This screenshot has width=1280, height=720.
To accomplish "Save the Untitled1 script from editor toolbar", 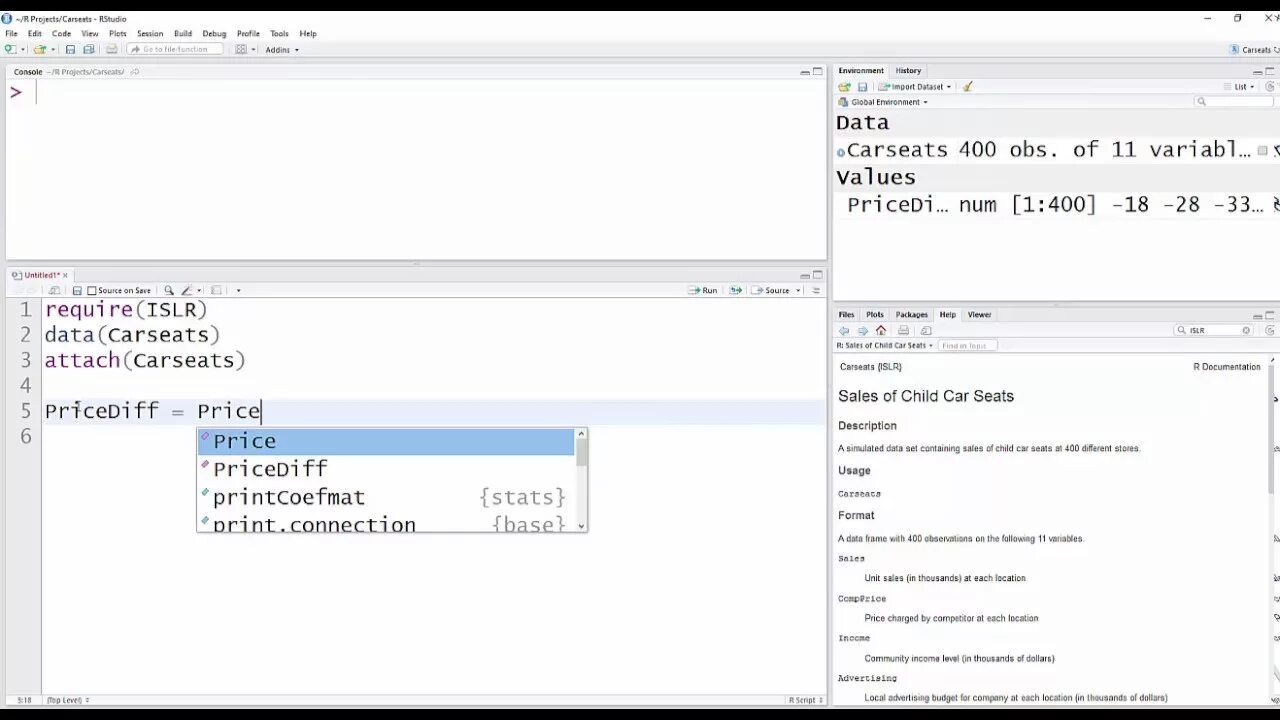I will [x=77, y=290].
